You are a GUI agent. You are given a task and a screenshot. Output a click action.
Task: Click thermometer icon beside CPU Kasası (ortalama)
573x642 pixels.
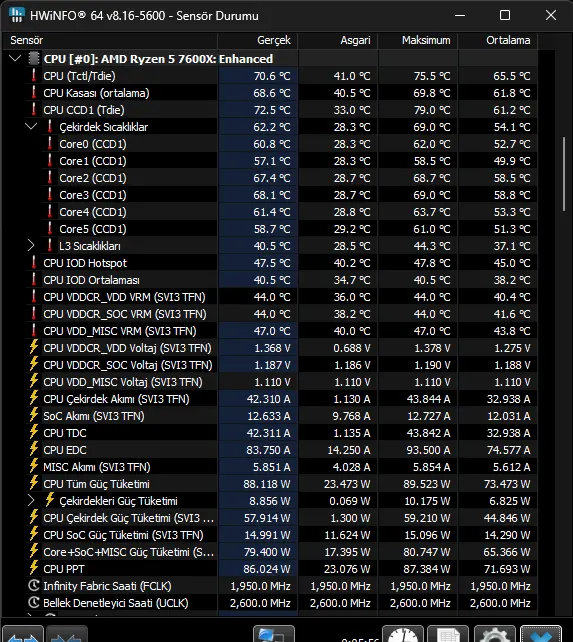(34, 93)
